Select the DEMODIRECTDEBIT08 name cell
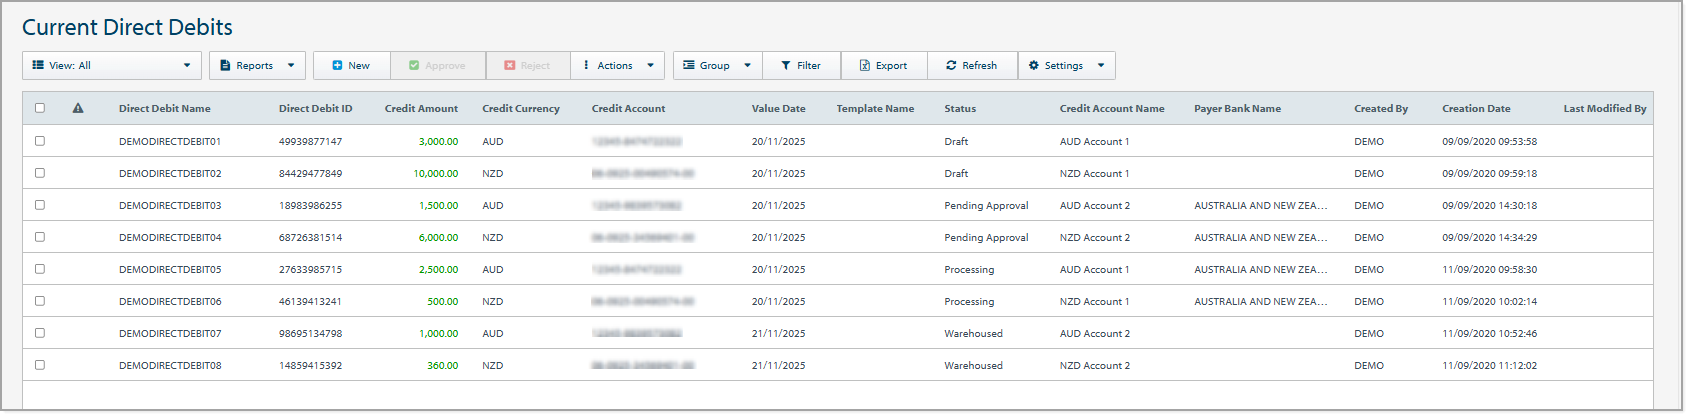1689x417 pixels. point(170,366)
